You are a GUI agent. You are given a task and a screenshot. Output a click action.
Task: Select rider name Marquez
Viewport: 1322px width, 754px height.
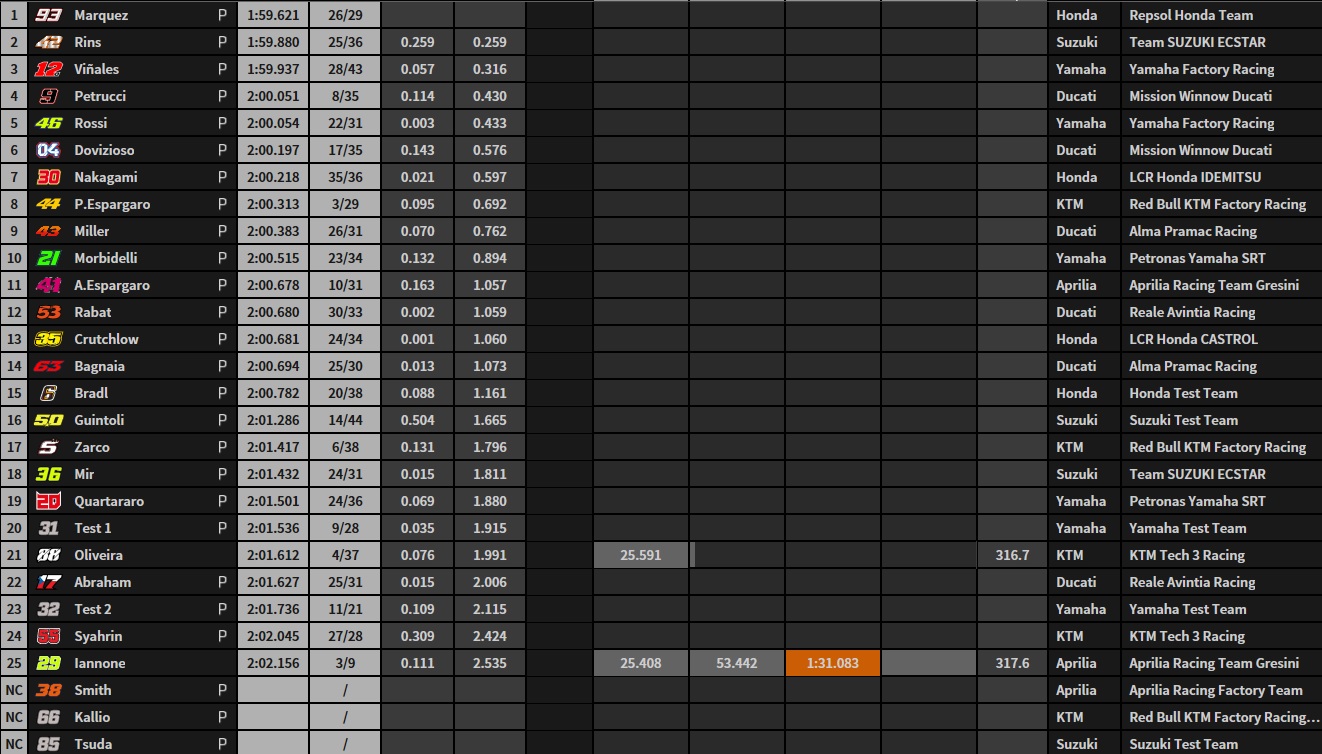101,15
